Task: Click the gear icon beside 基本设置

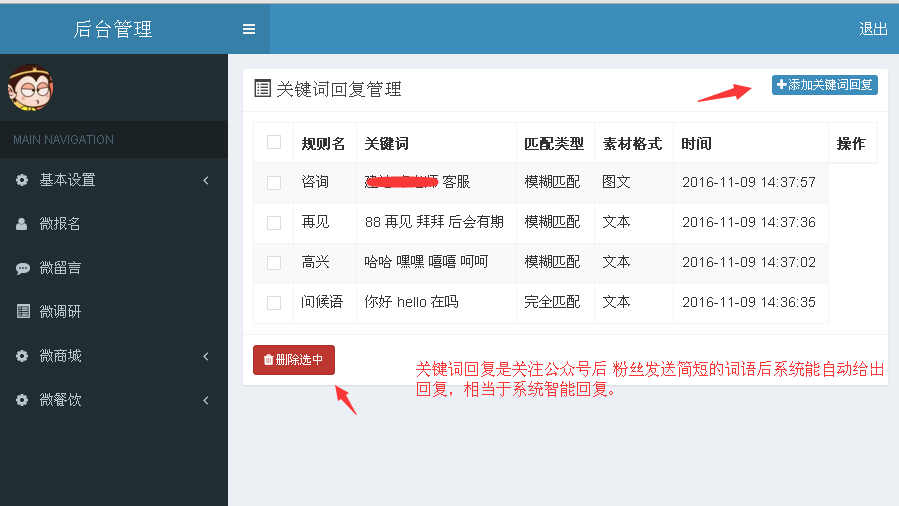Action: (x=22, y=180)
